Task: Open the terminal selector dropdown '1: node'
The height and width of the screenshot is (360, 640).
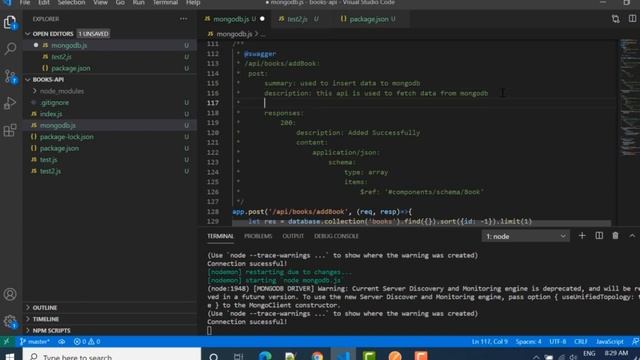Action: click(525, 236)
